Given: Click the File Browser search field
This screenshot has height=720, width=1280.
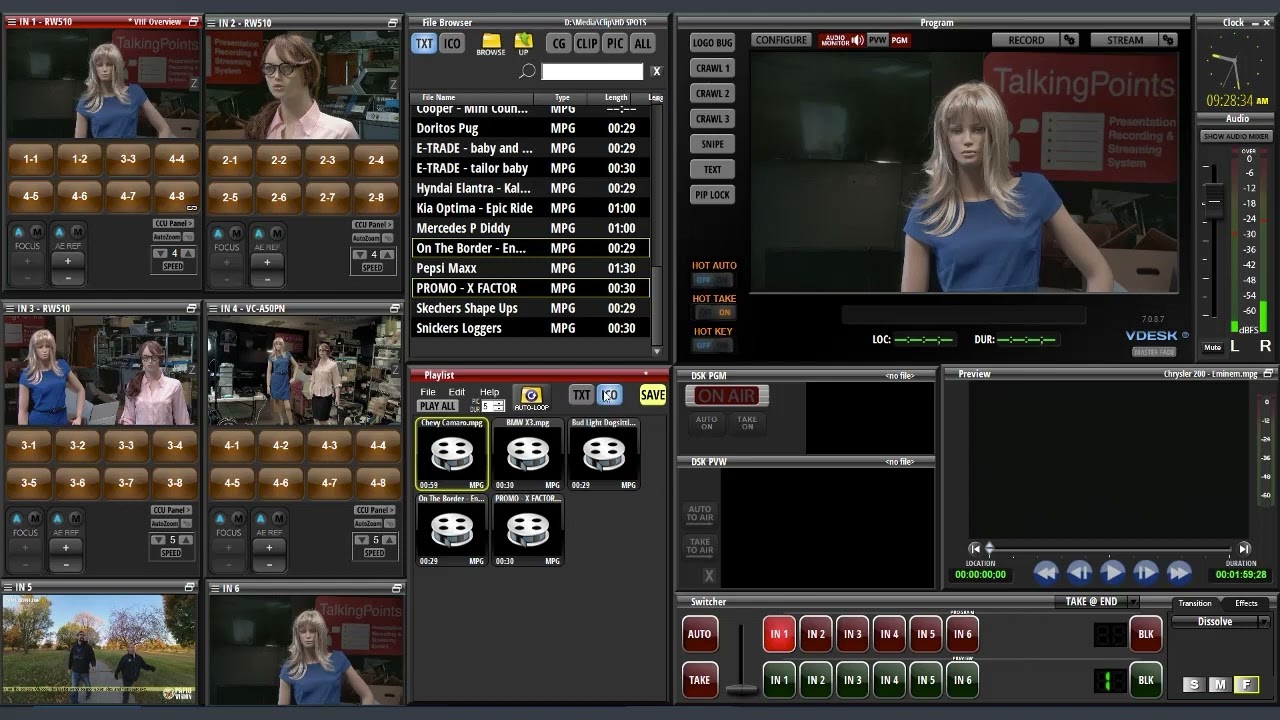Looking at the screenshot, I should pyautogui.click(x=592, y=71).
